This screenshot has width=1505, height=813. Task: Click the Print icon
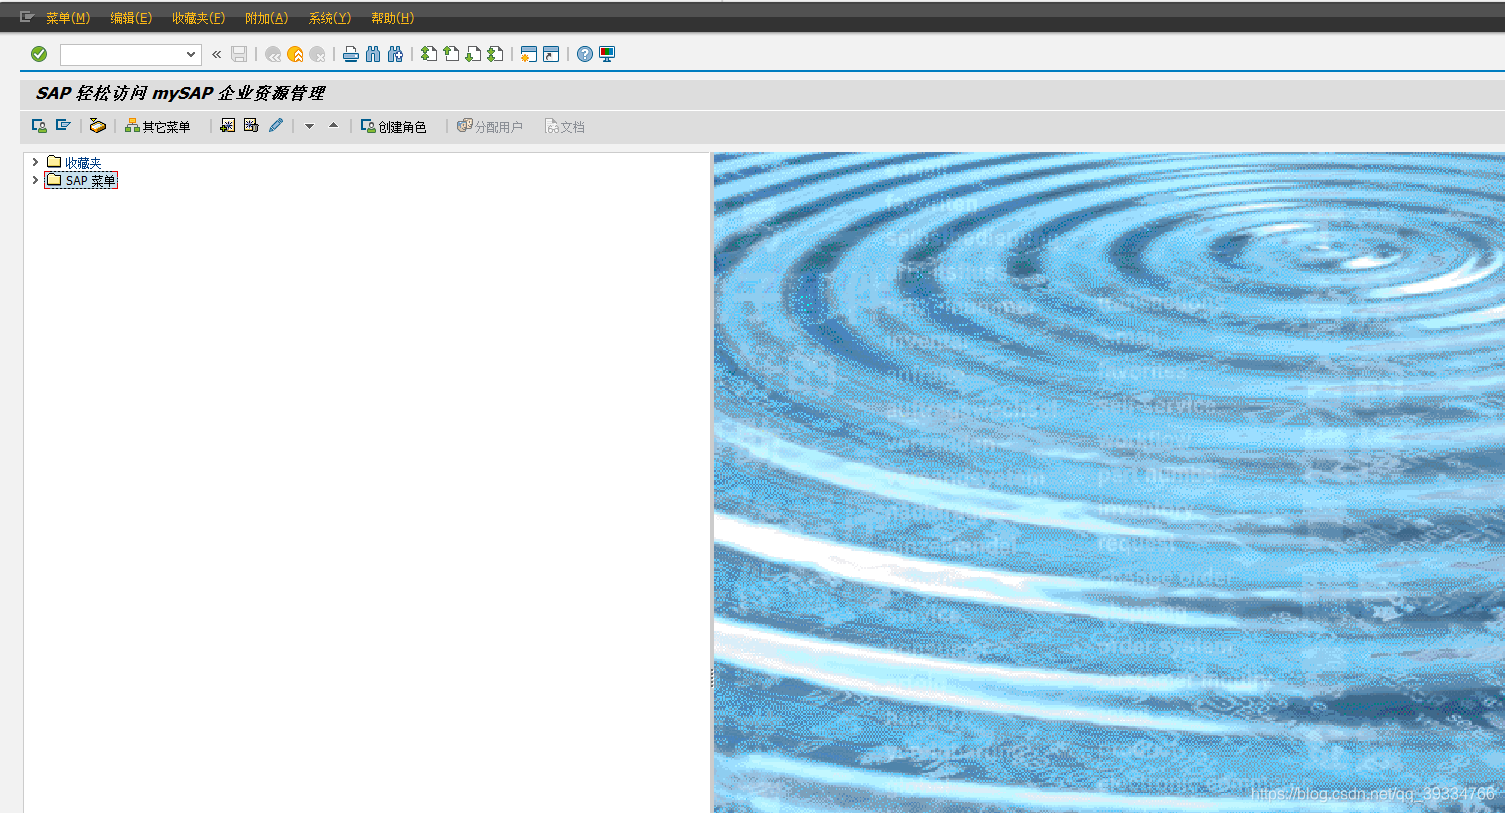[351, 54]
